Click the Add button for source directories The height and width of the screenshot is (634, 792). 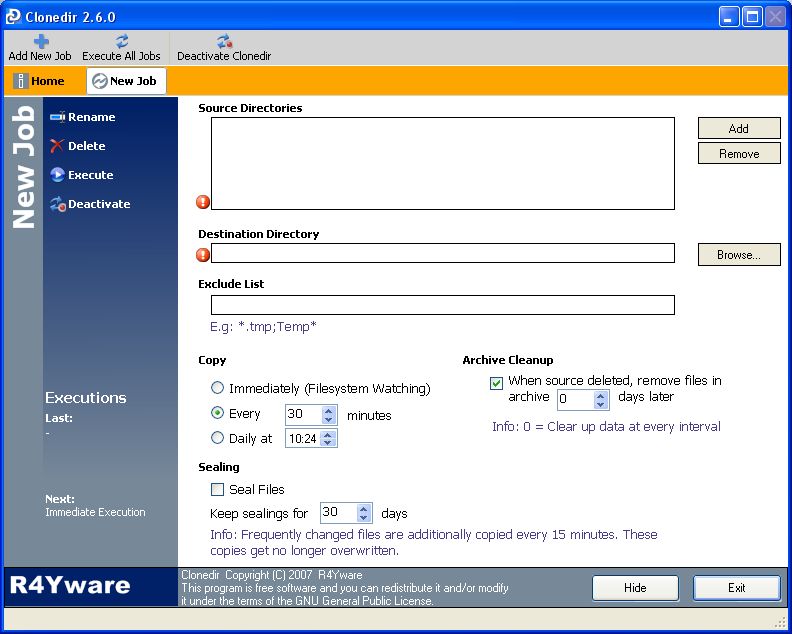click(739, 129)
